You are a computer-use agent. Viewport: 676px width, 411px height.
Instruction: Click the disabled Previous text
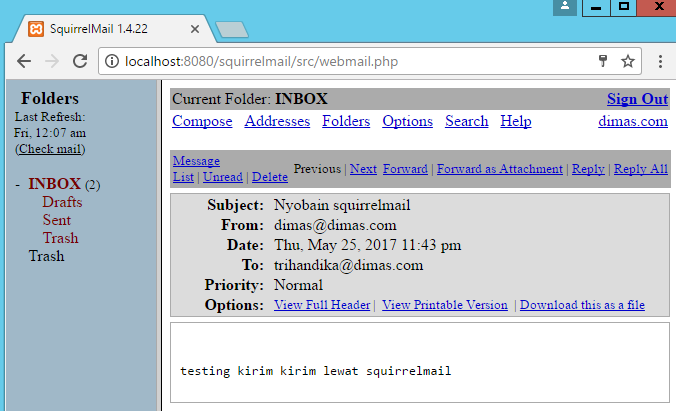tap(317, 169)
